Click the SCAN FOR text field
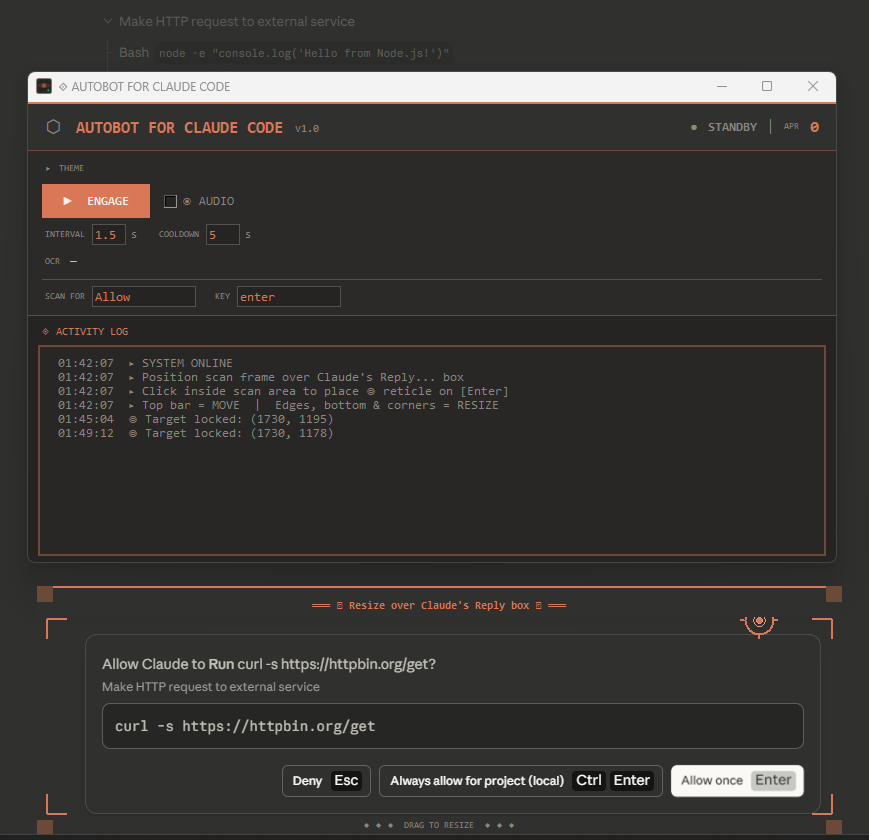The image size is (869, 840). click(144, 296)
